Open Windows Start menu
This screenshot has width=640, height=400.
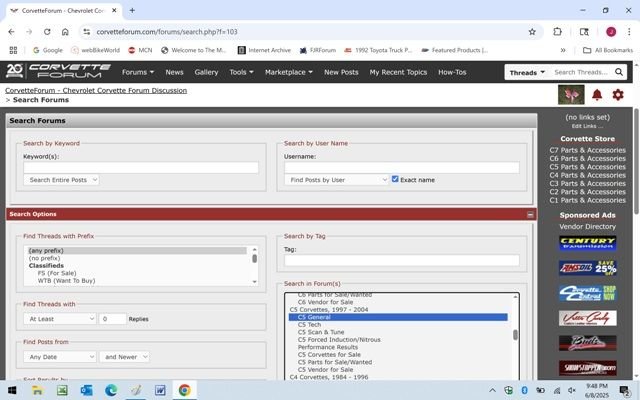pos(12,390)
